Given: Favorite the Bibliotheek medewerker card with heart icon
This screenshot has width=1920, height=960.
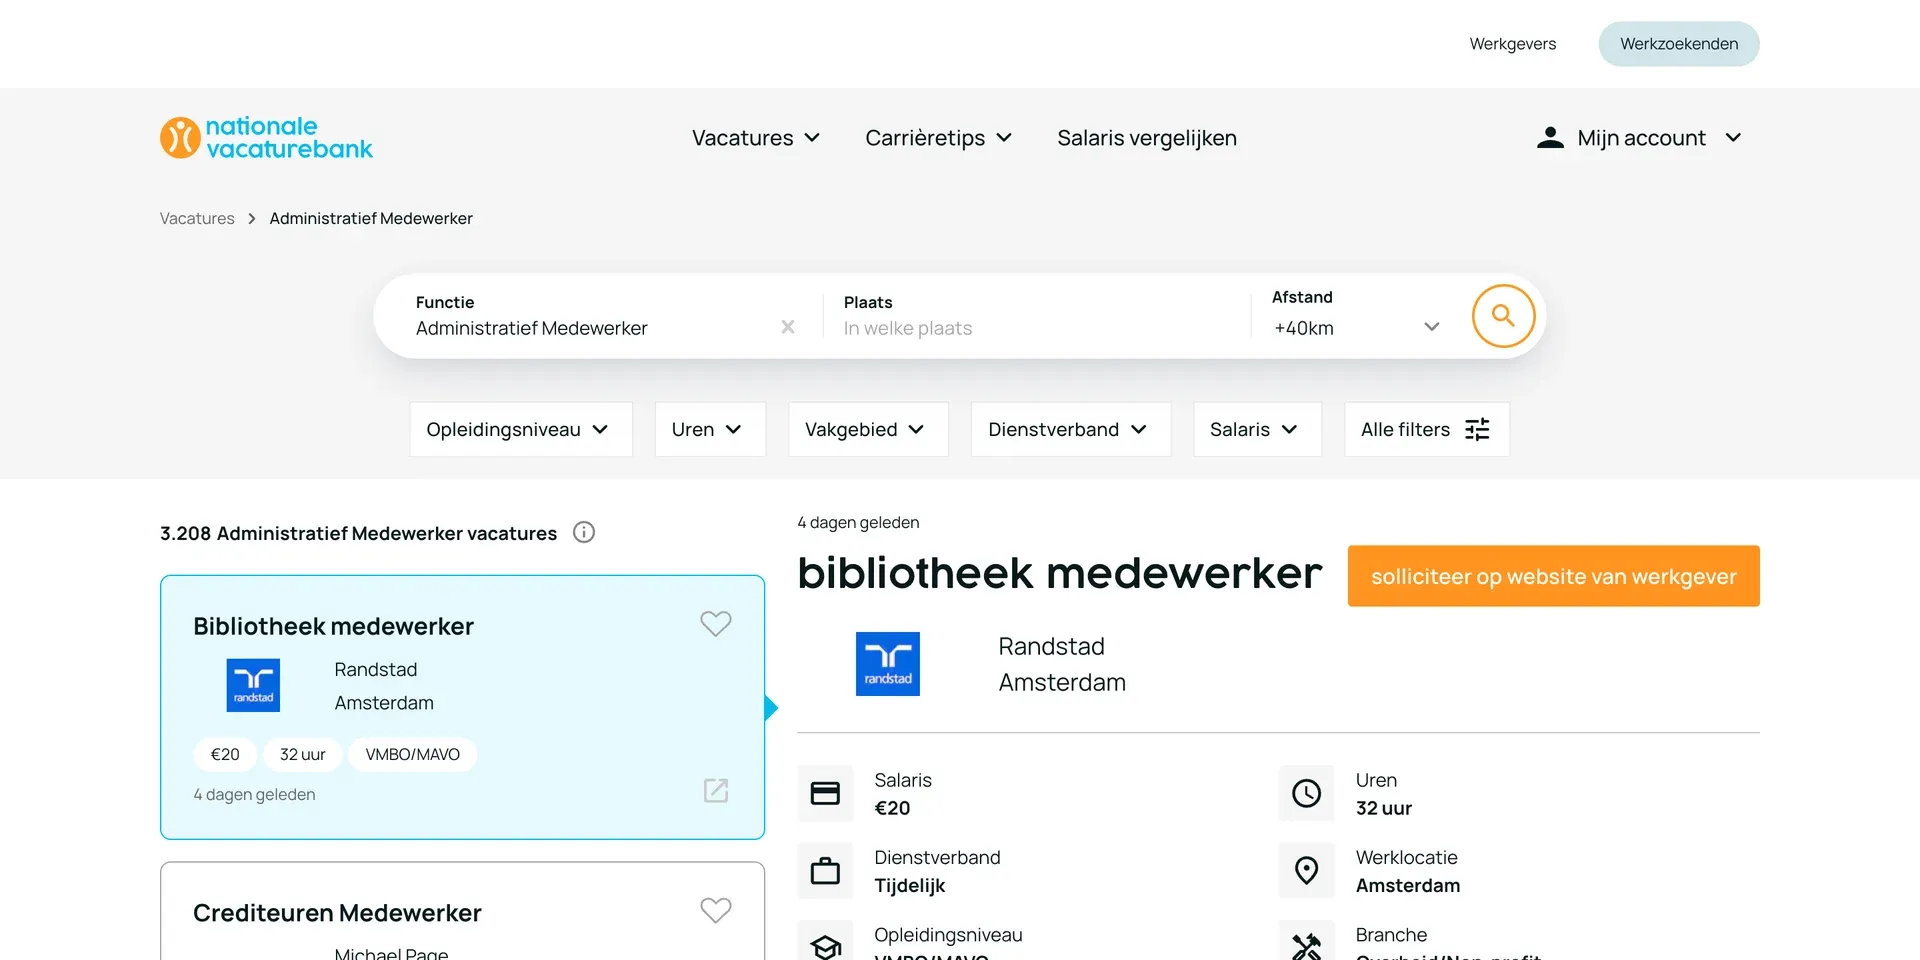Looking at the screenshot, I should coord(716,624).
